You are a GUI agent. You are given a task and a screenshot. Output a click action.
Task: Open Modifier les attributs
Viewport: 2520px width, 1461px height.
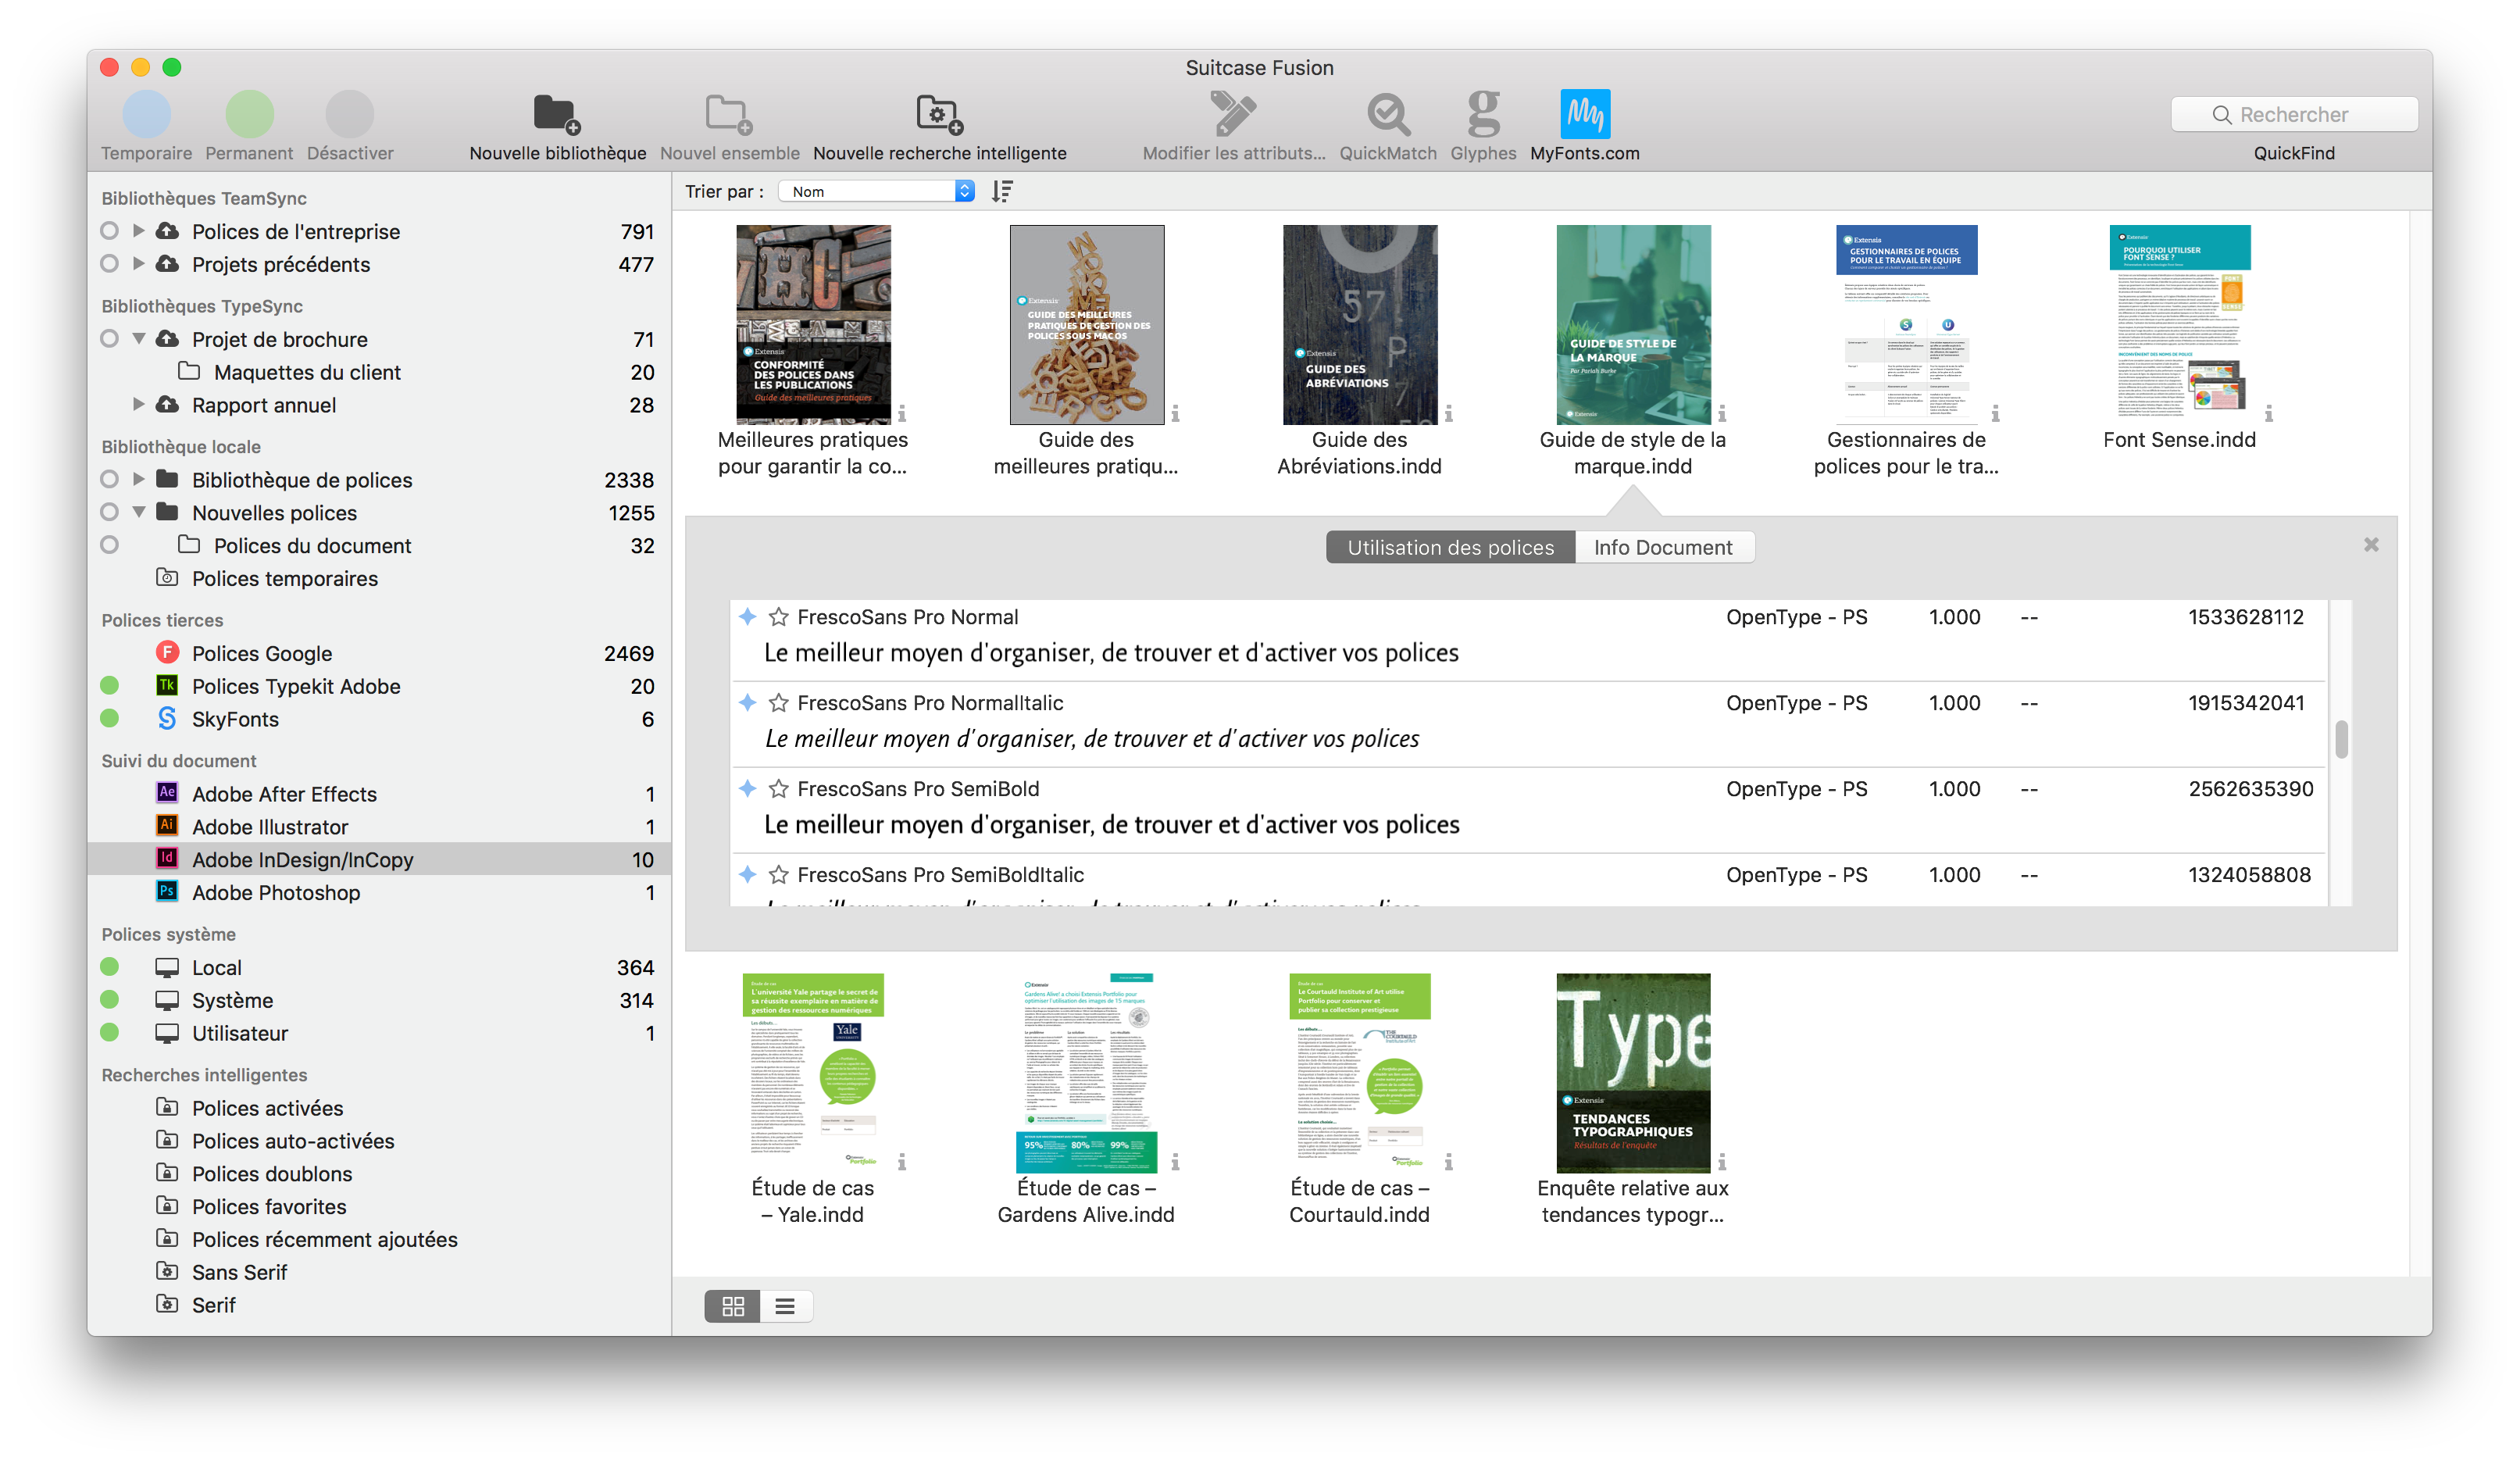point(1234,113)
